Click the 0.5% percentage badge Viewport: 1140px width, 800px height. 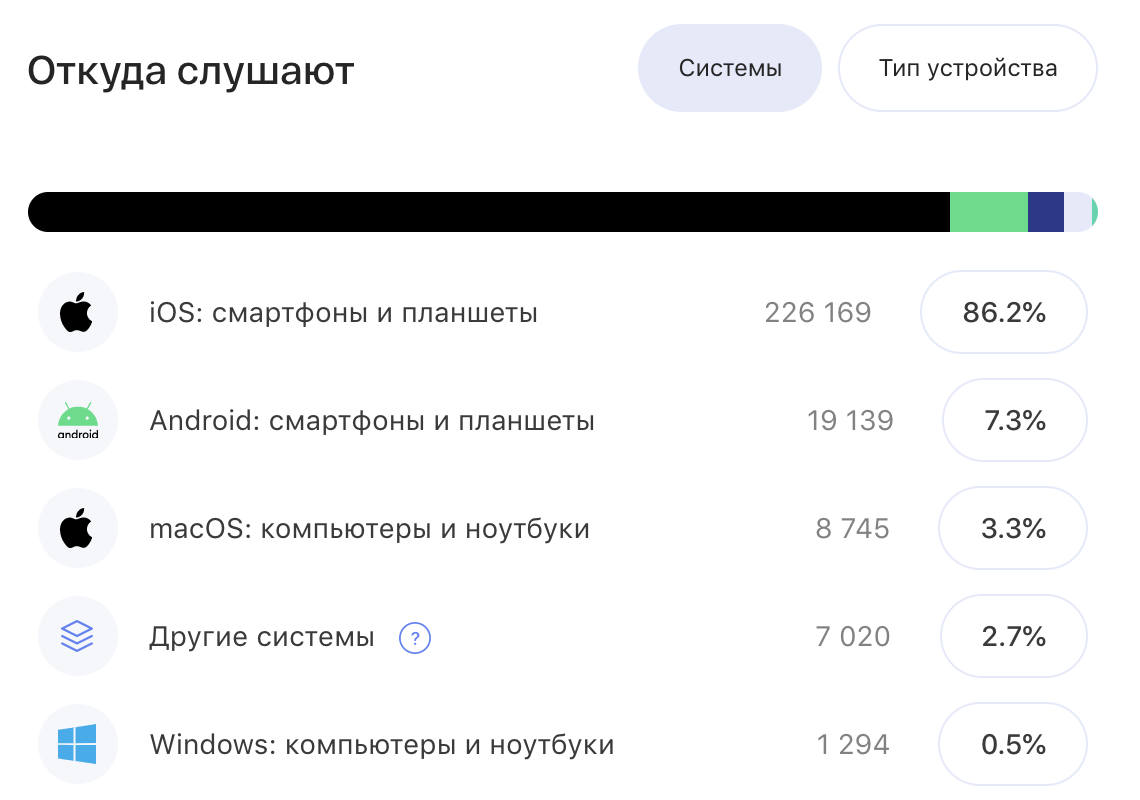tap(1013, 744)
